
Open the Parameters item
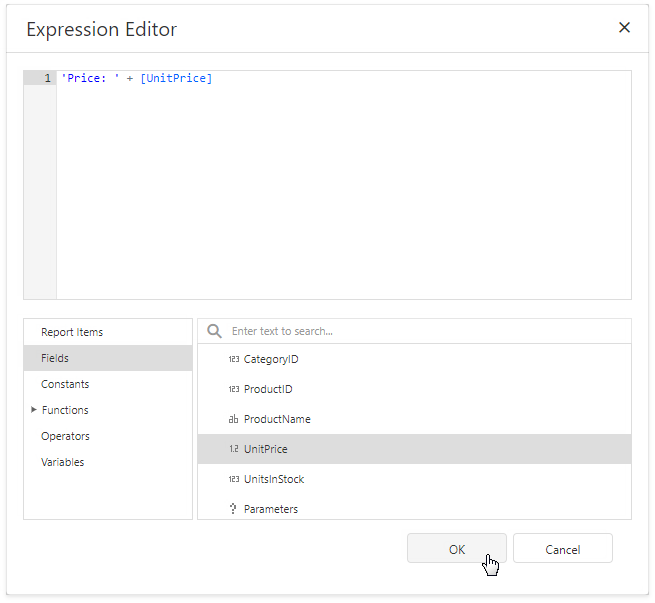[x=414, y=509]
